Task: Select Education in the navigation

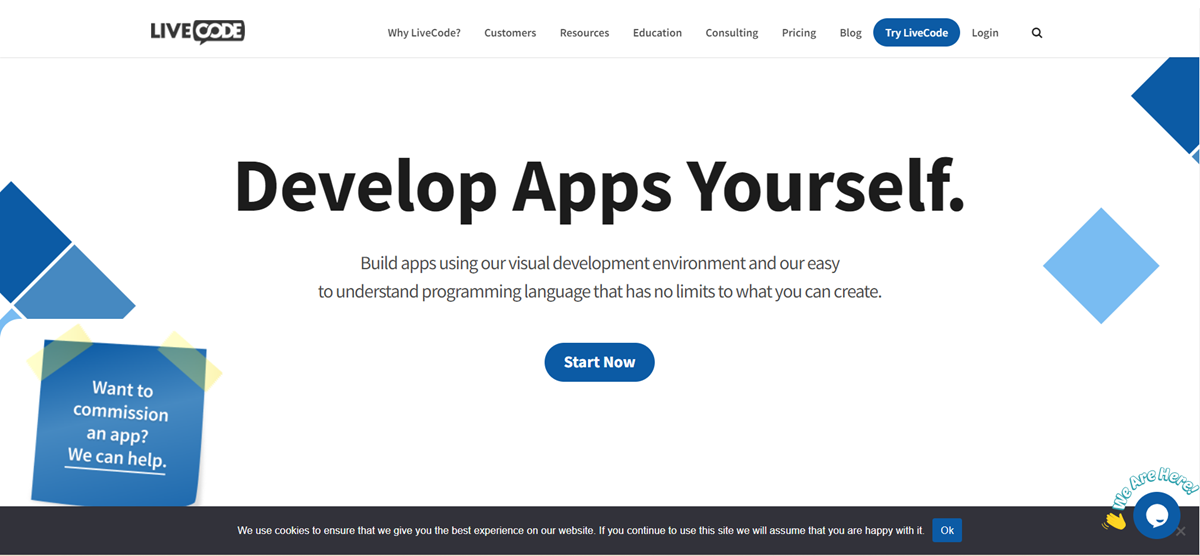Action: 657,33
